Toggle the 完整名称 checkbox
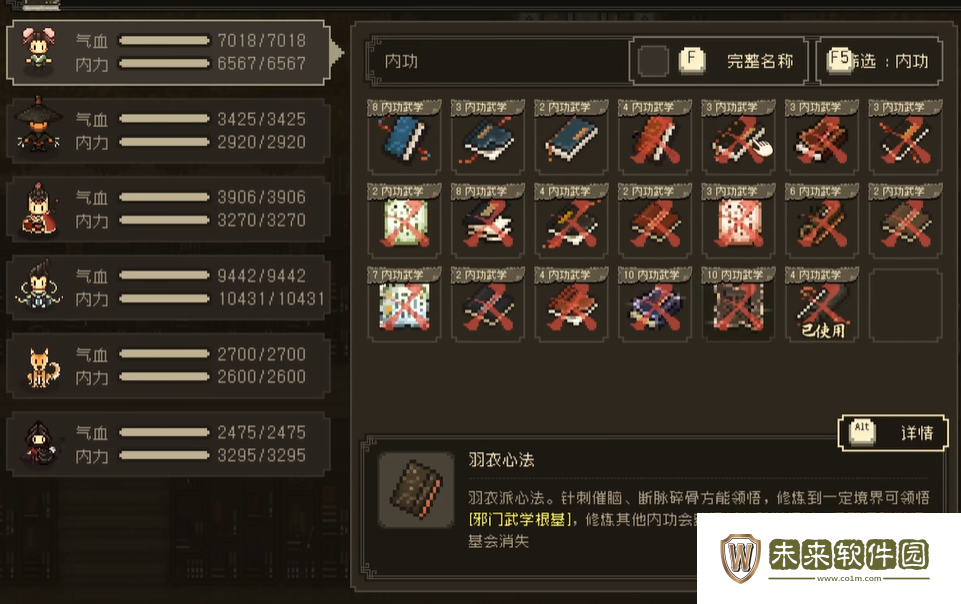 click(653, 61)
